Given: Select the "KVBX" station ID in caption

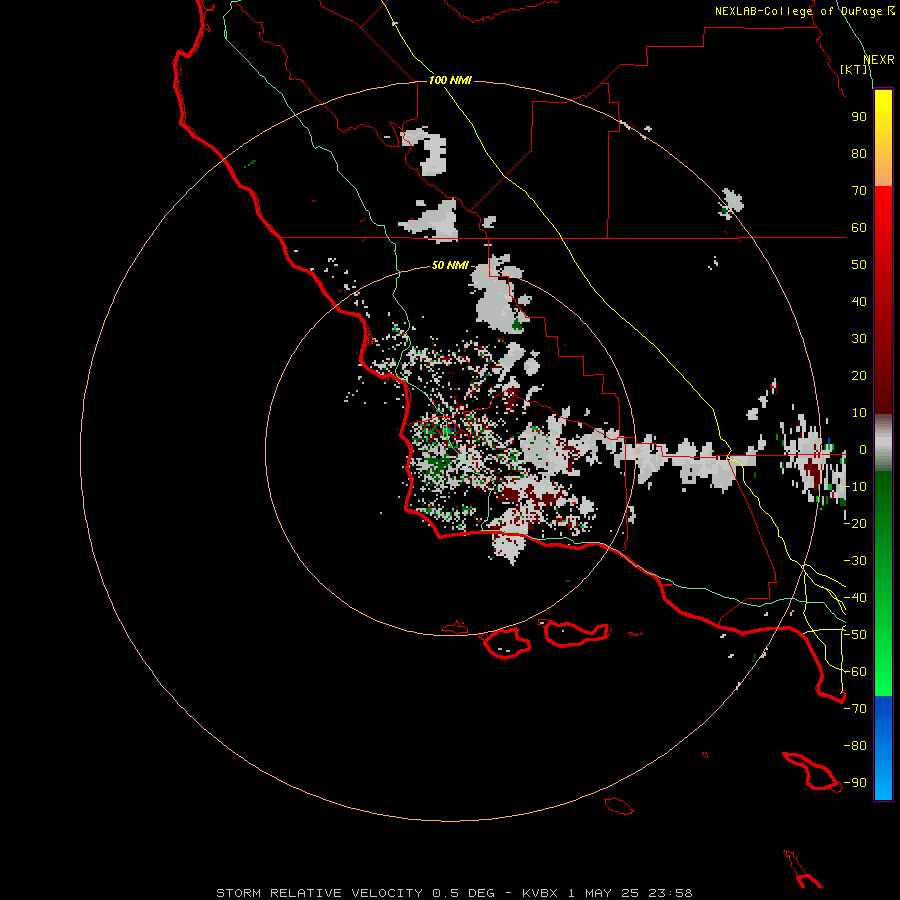Looking at the screenshot, I should click(x=540, y=893).
